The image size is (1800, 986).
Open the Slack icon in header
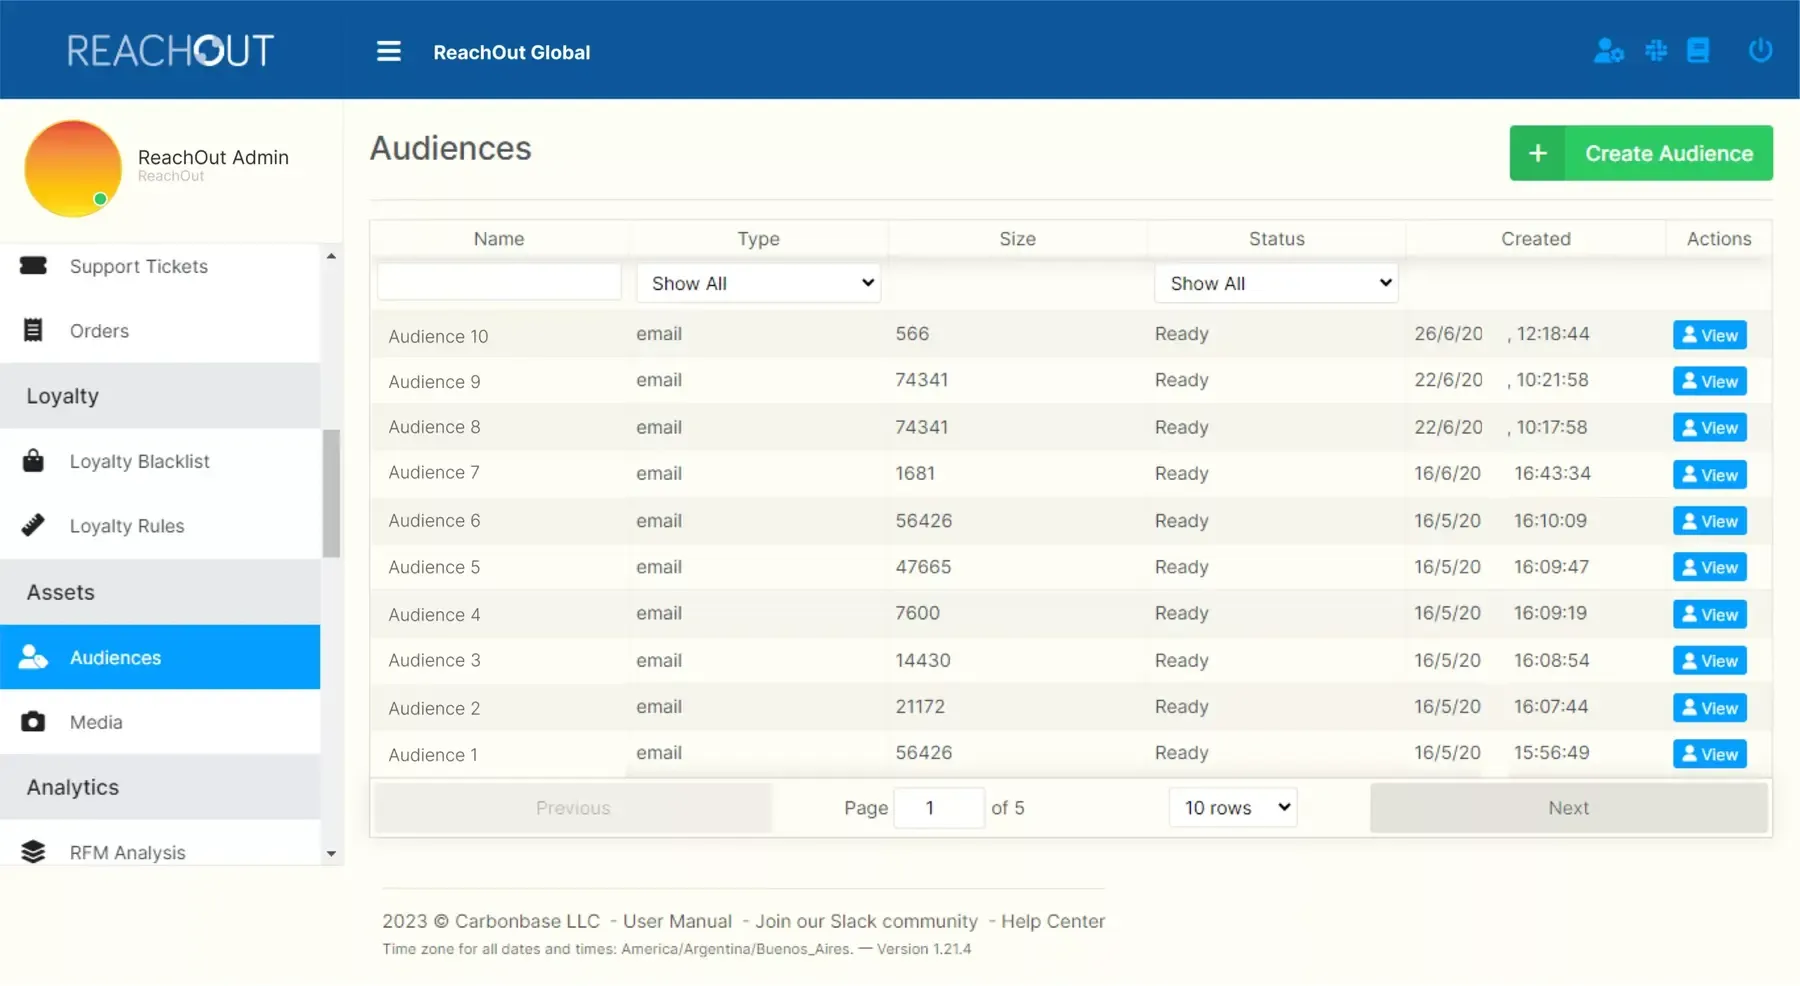(1656, 50)
